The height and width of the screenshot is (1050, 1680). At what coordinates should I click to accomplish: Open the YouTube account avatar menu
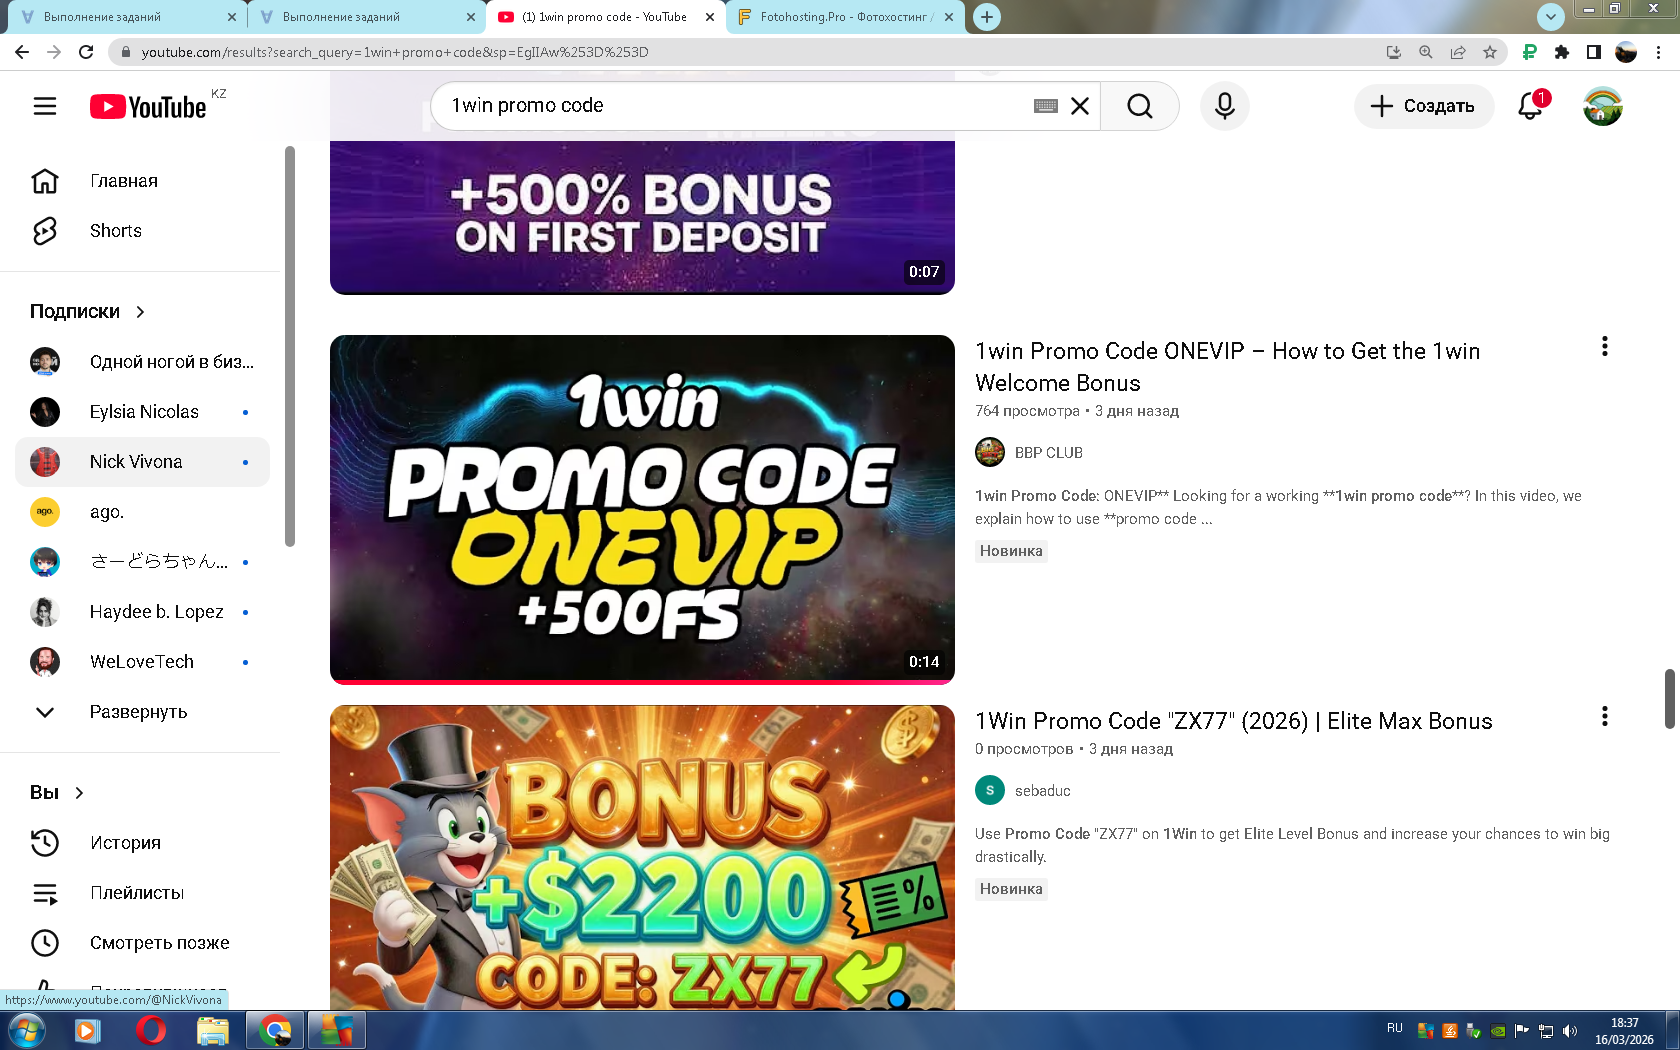coord(1603,106)
